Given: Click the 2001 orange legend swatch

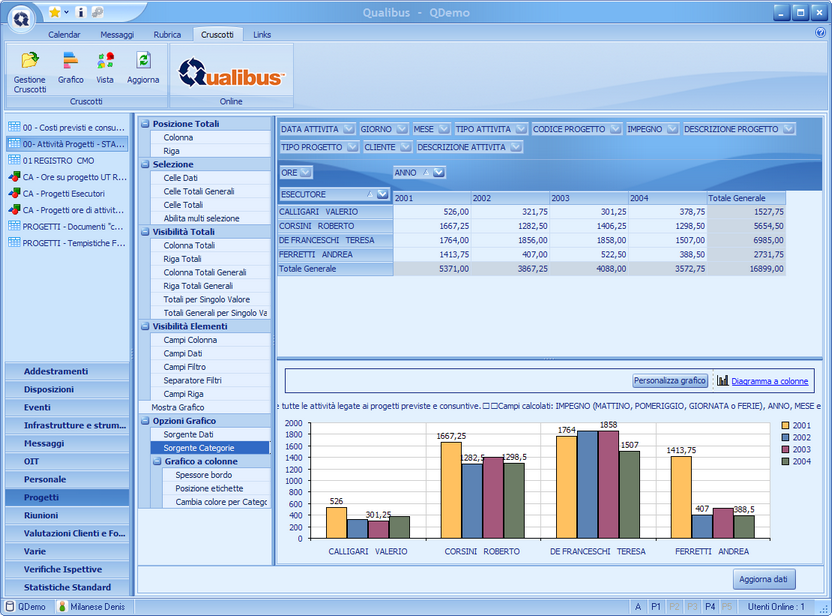Looking at the screenshot, I should 785,425.
